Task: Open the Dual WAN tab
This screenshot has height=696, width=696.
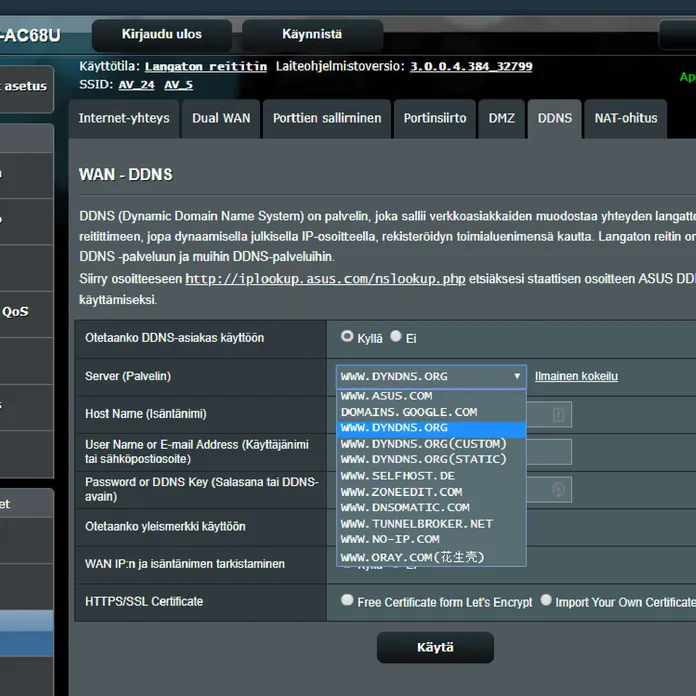Action: (x=221, y=118)
